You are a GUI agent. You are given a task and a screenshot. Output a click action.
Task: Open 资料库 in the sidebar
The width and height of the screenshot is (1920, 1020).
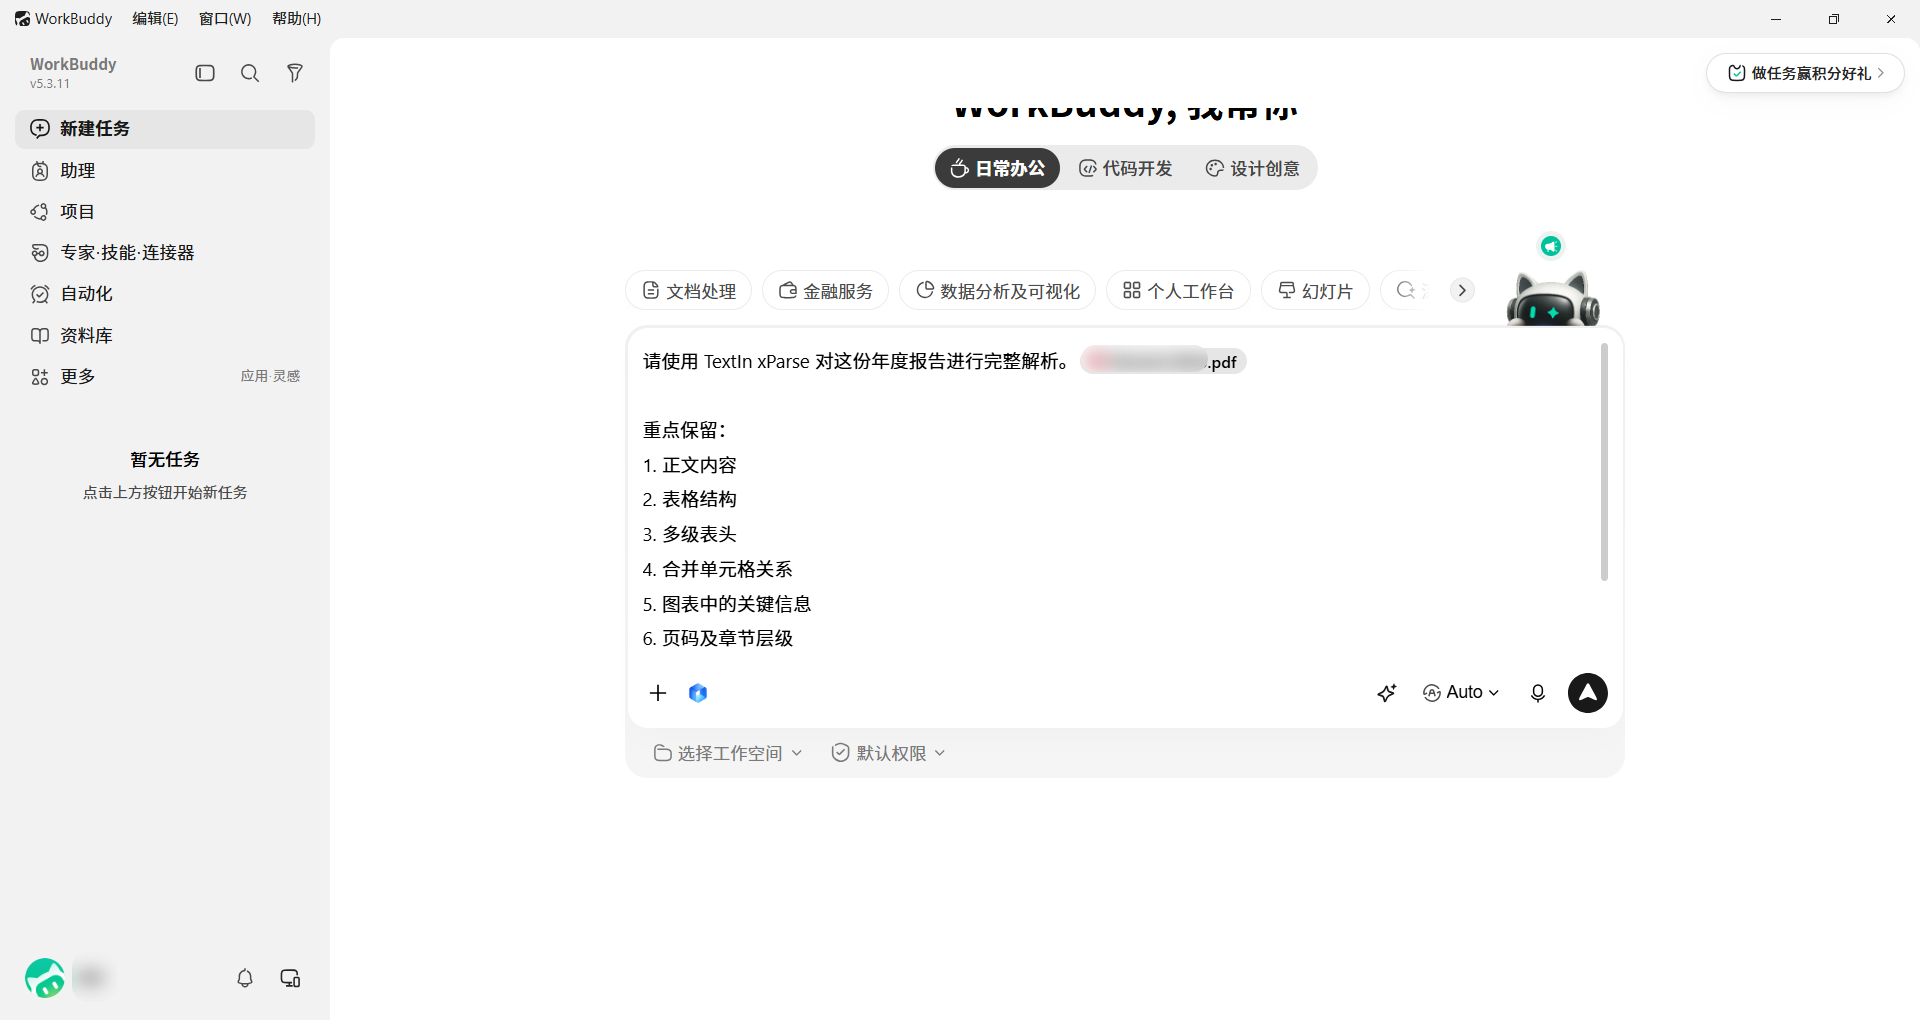click(165, 336)
